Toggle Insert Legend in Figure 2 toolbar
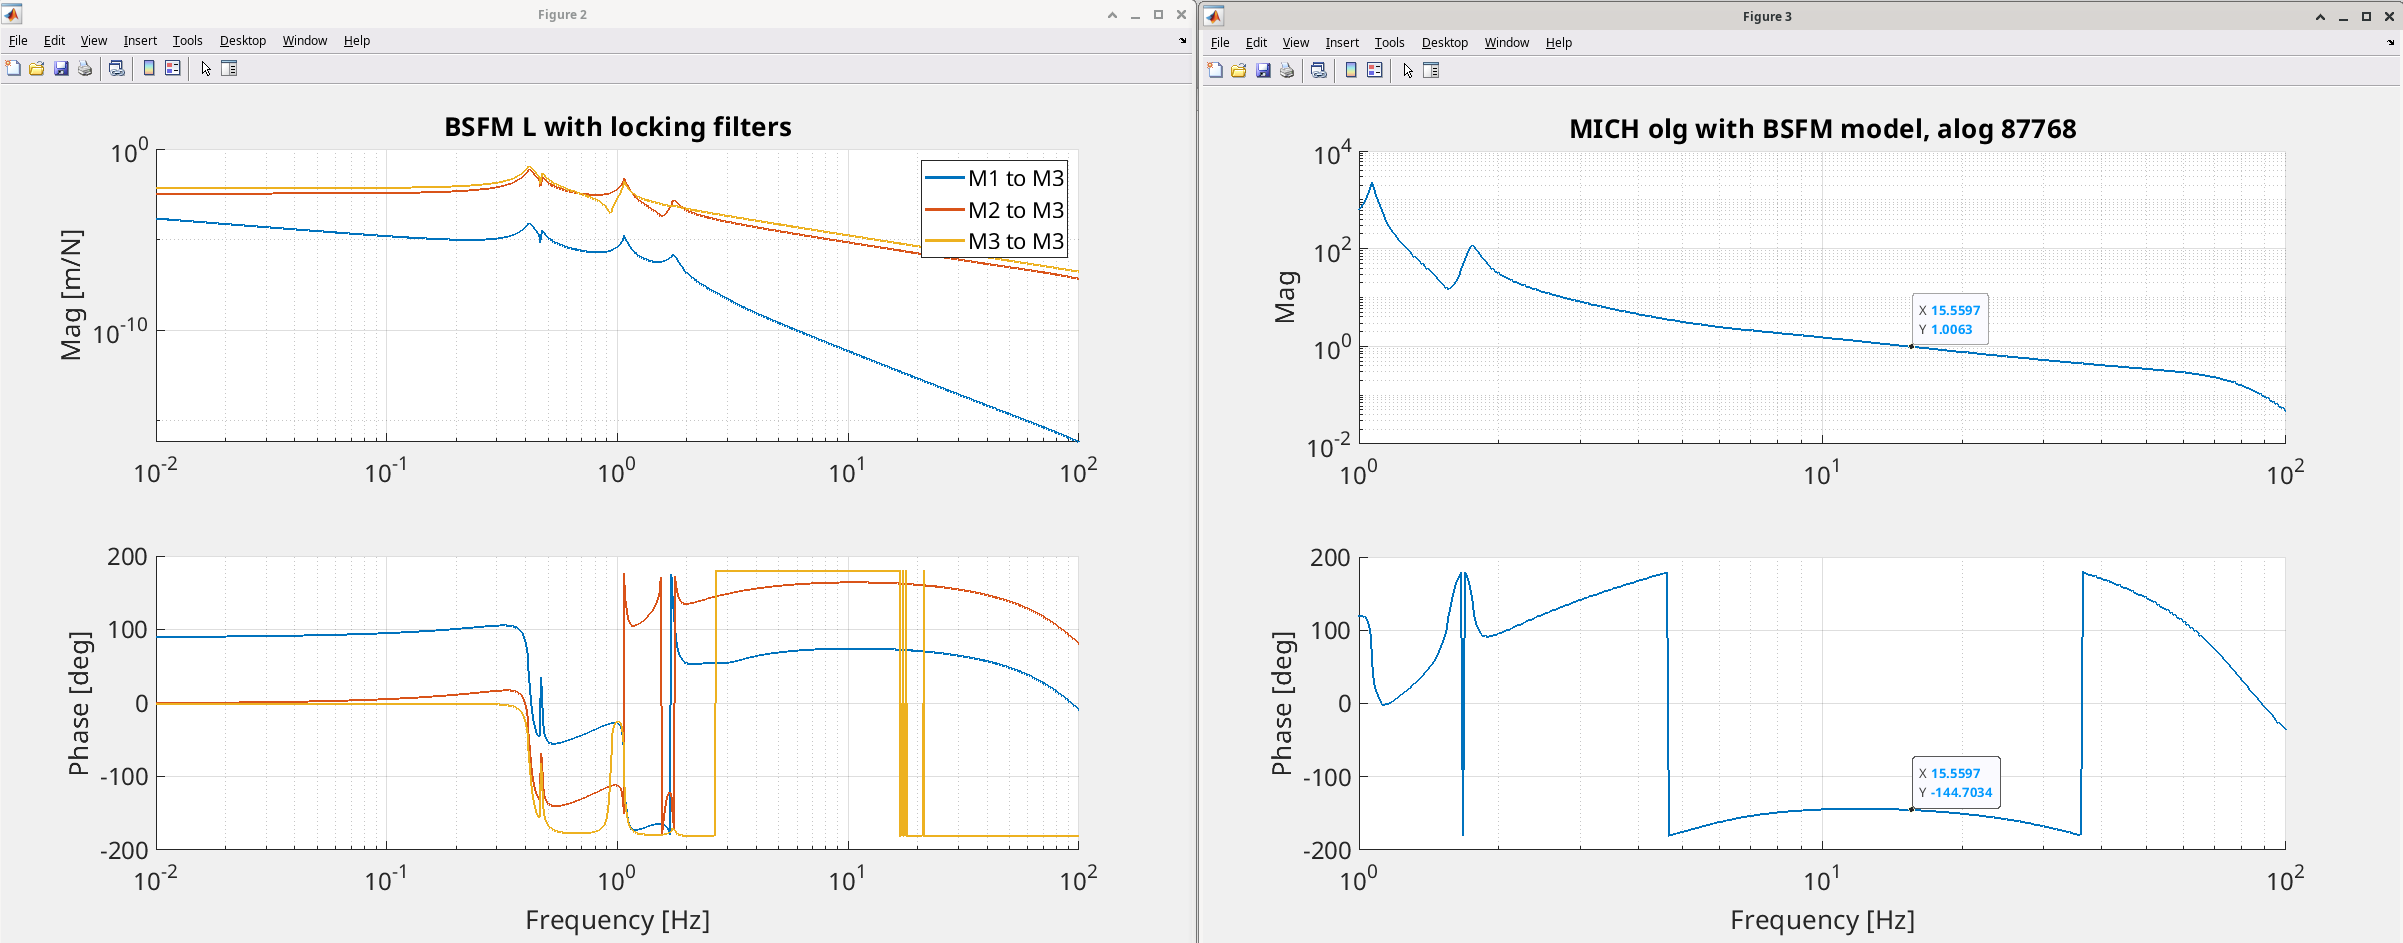 tap(173, 68)
